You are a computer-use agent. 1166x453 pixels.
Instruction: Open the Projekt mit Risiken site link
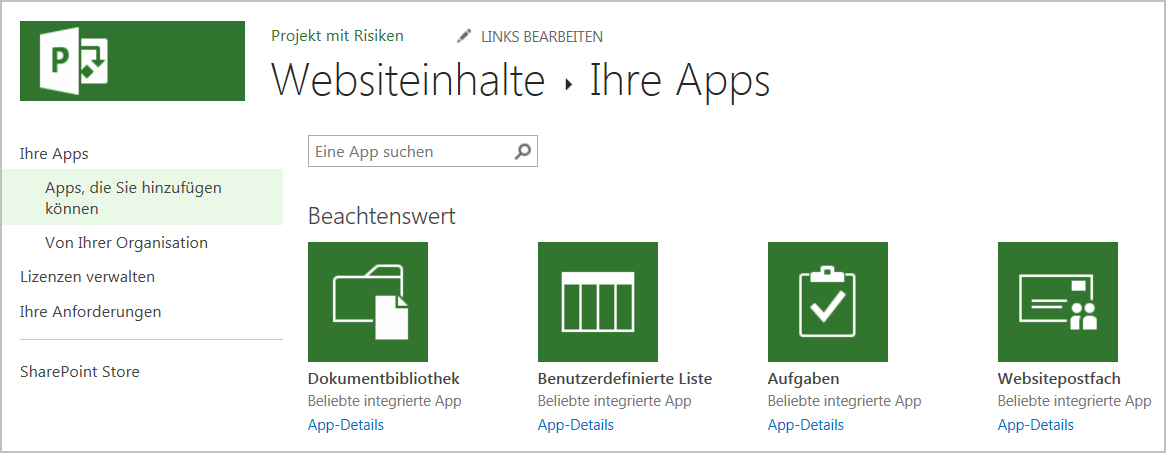[x=337, y=36]
